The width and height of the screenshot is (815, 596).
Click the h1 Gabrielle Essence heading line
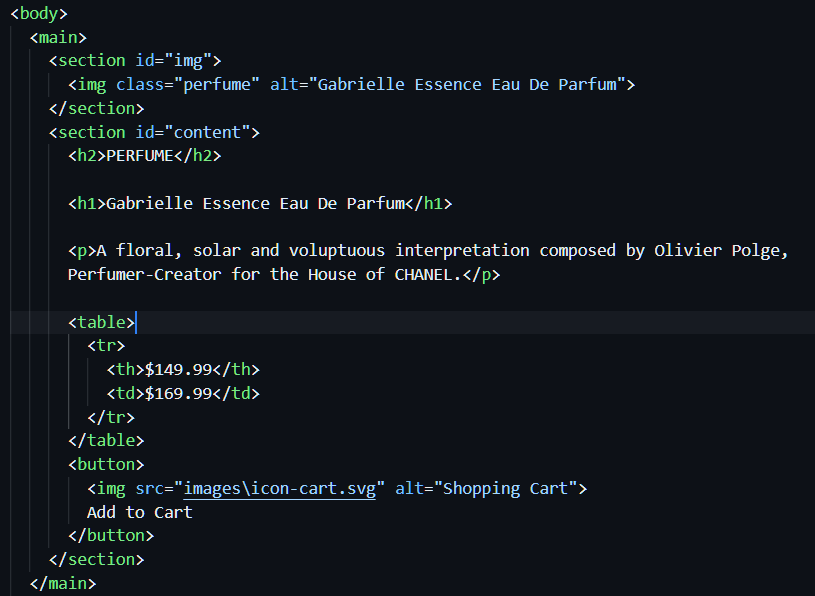click(x=260, y=204)
